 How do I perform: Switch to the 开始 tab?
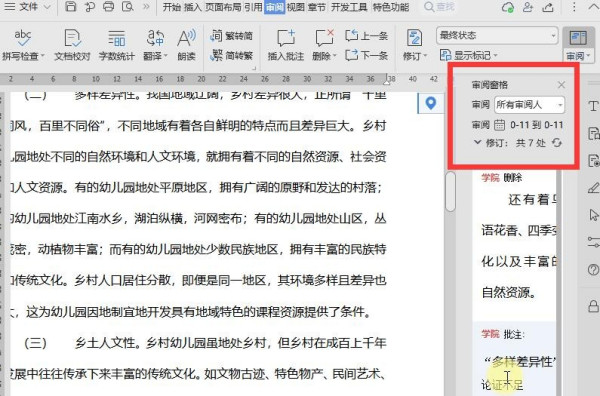coord(171,7)
